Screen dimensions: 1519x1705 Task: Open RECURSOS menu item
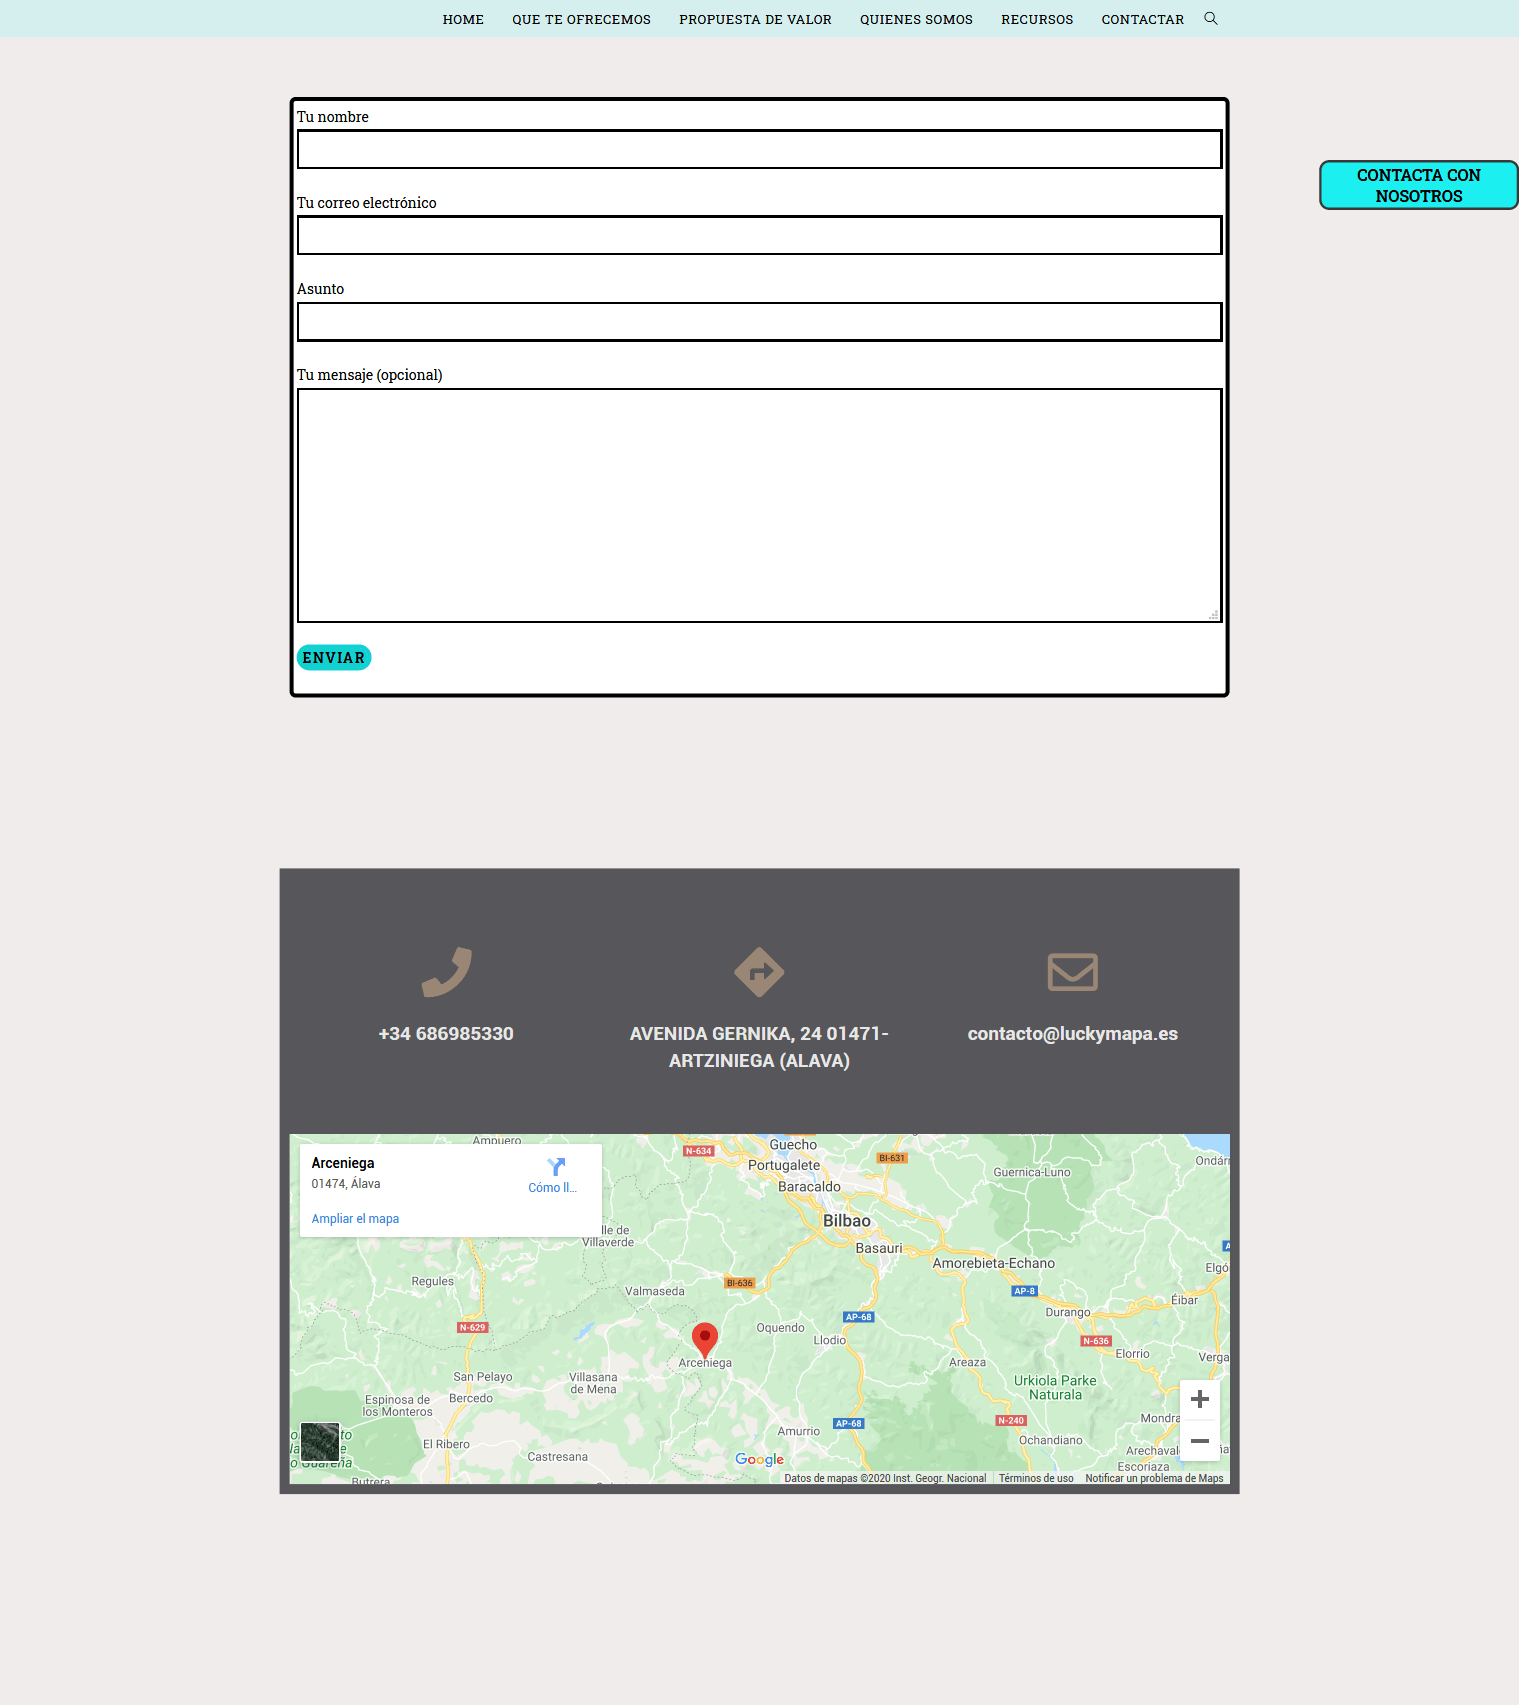1037,19
